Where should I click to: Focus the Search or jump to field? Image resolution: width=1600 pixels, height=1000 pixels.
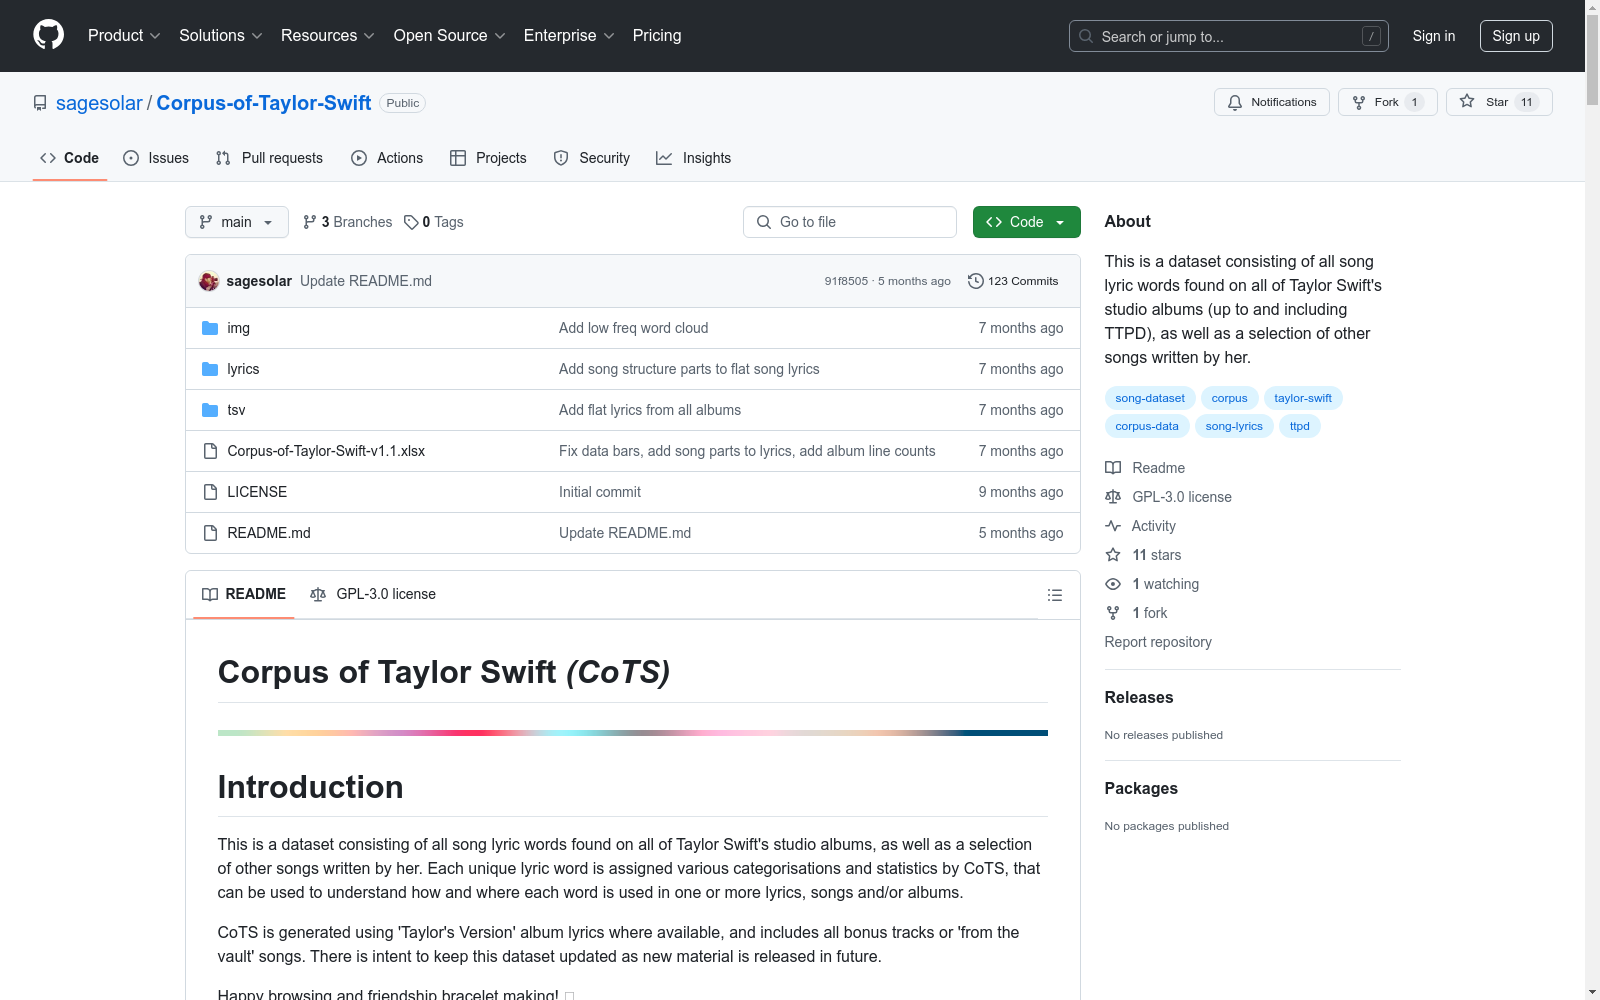coord(1229,36)
